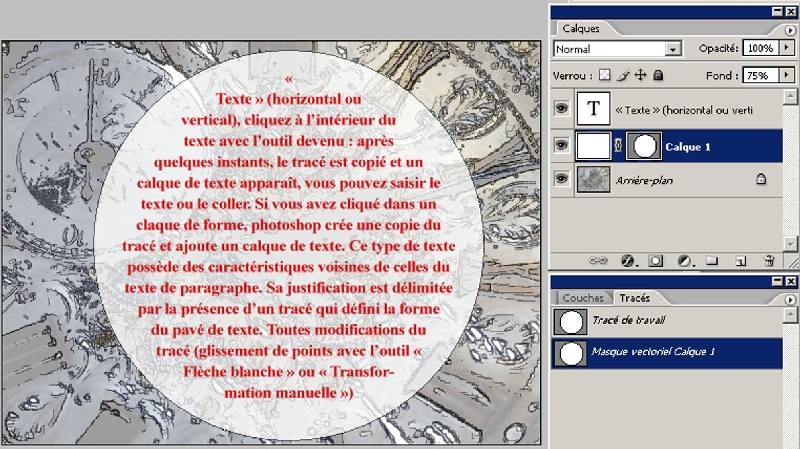
Task: Open the Opacité slider arrow
Action: click(x=787, y=48)
